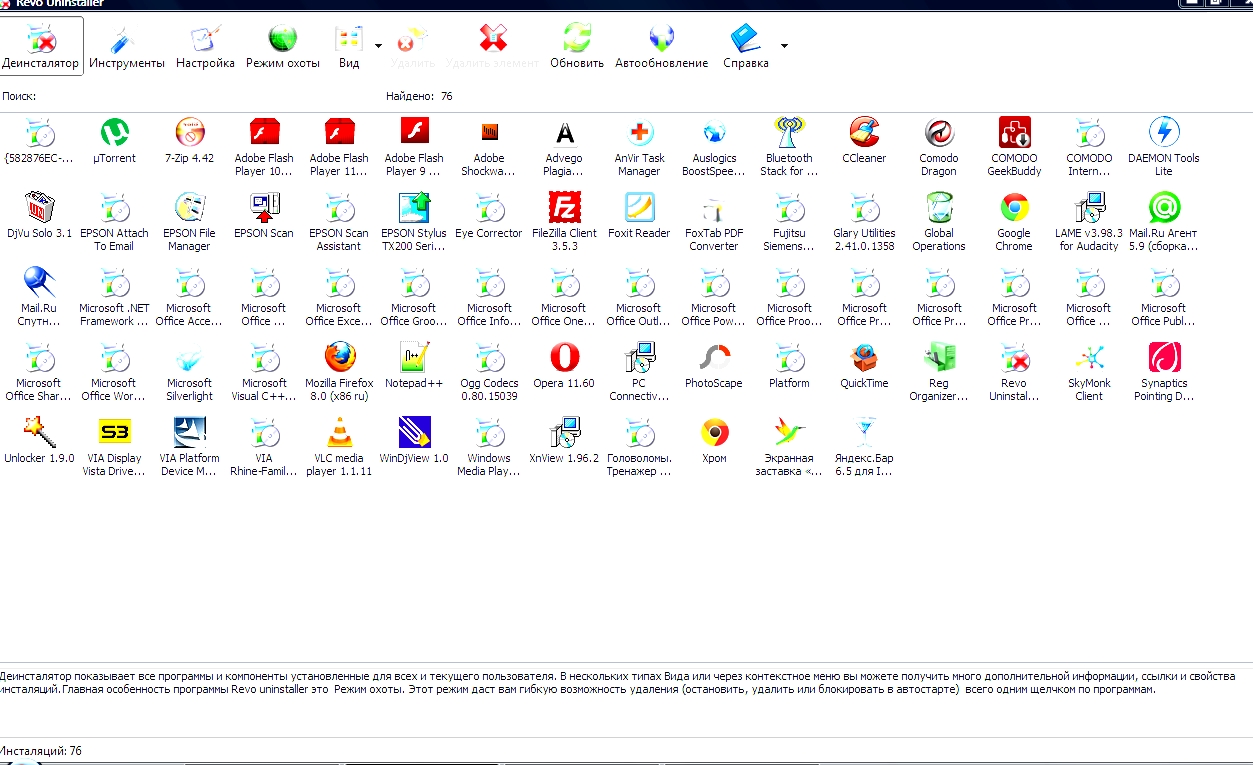Select the Adobe Flash Player 9 icon
Screen dimensions: 1253x765
415,132
